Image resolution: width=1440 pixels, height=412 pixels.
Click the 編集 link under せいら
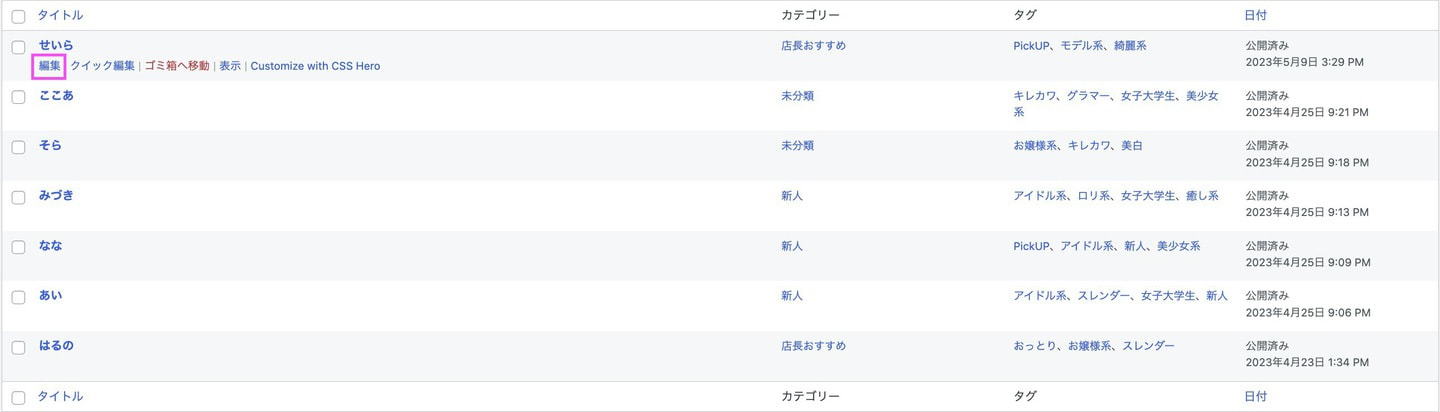click(x=50, y=66)
